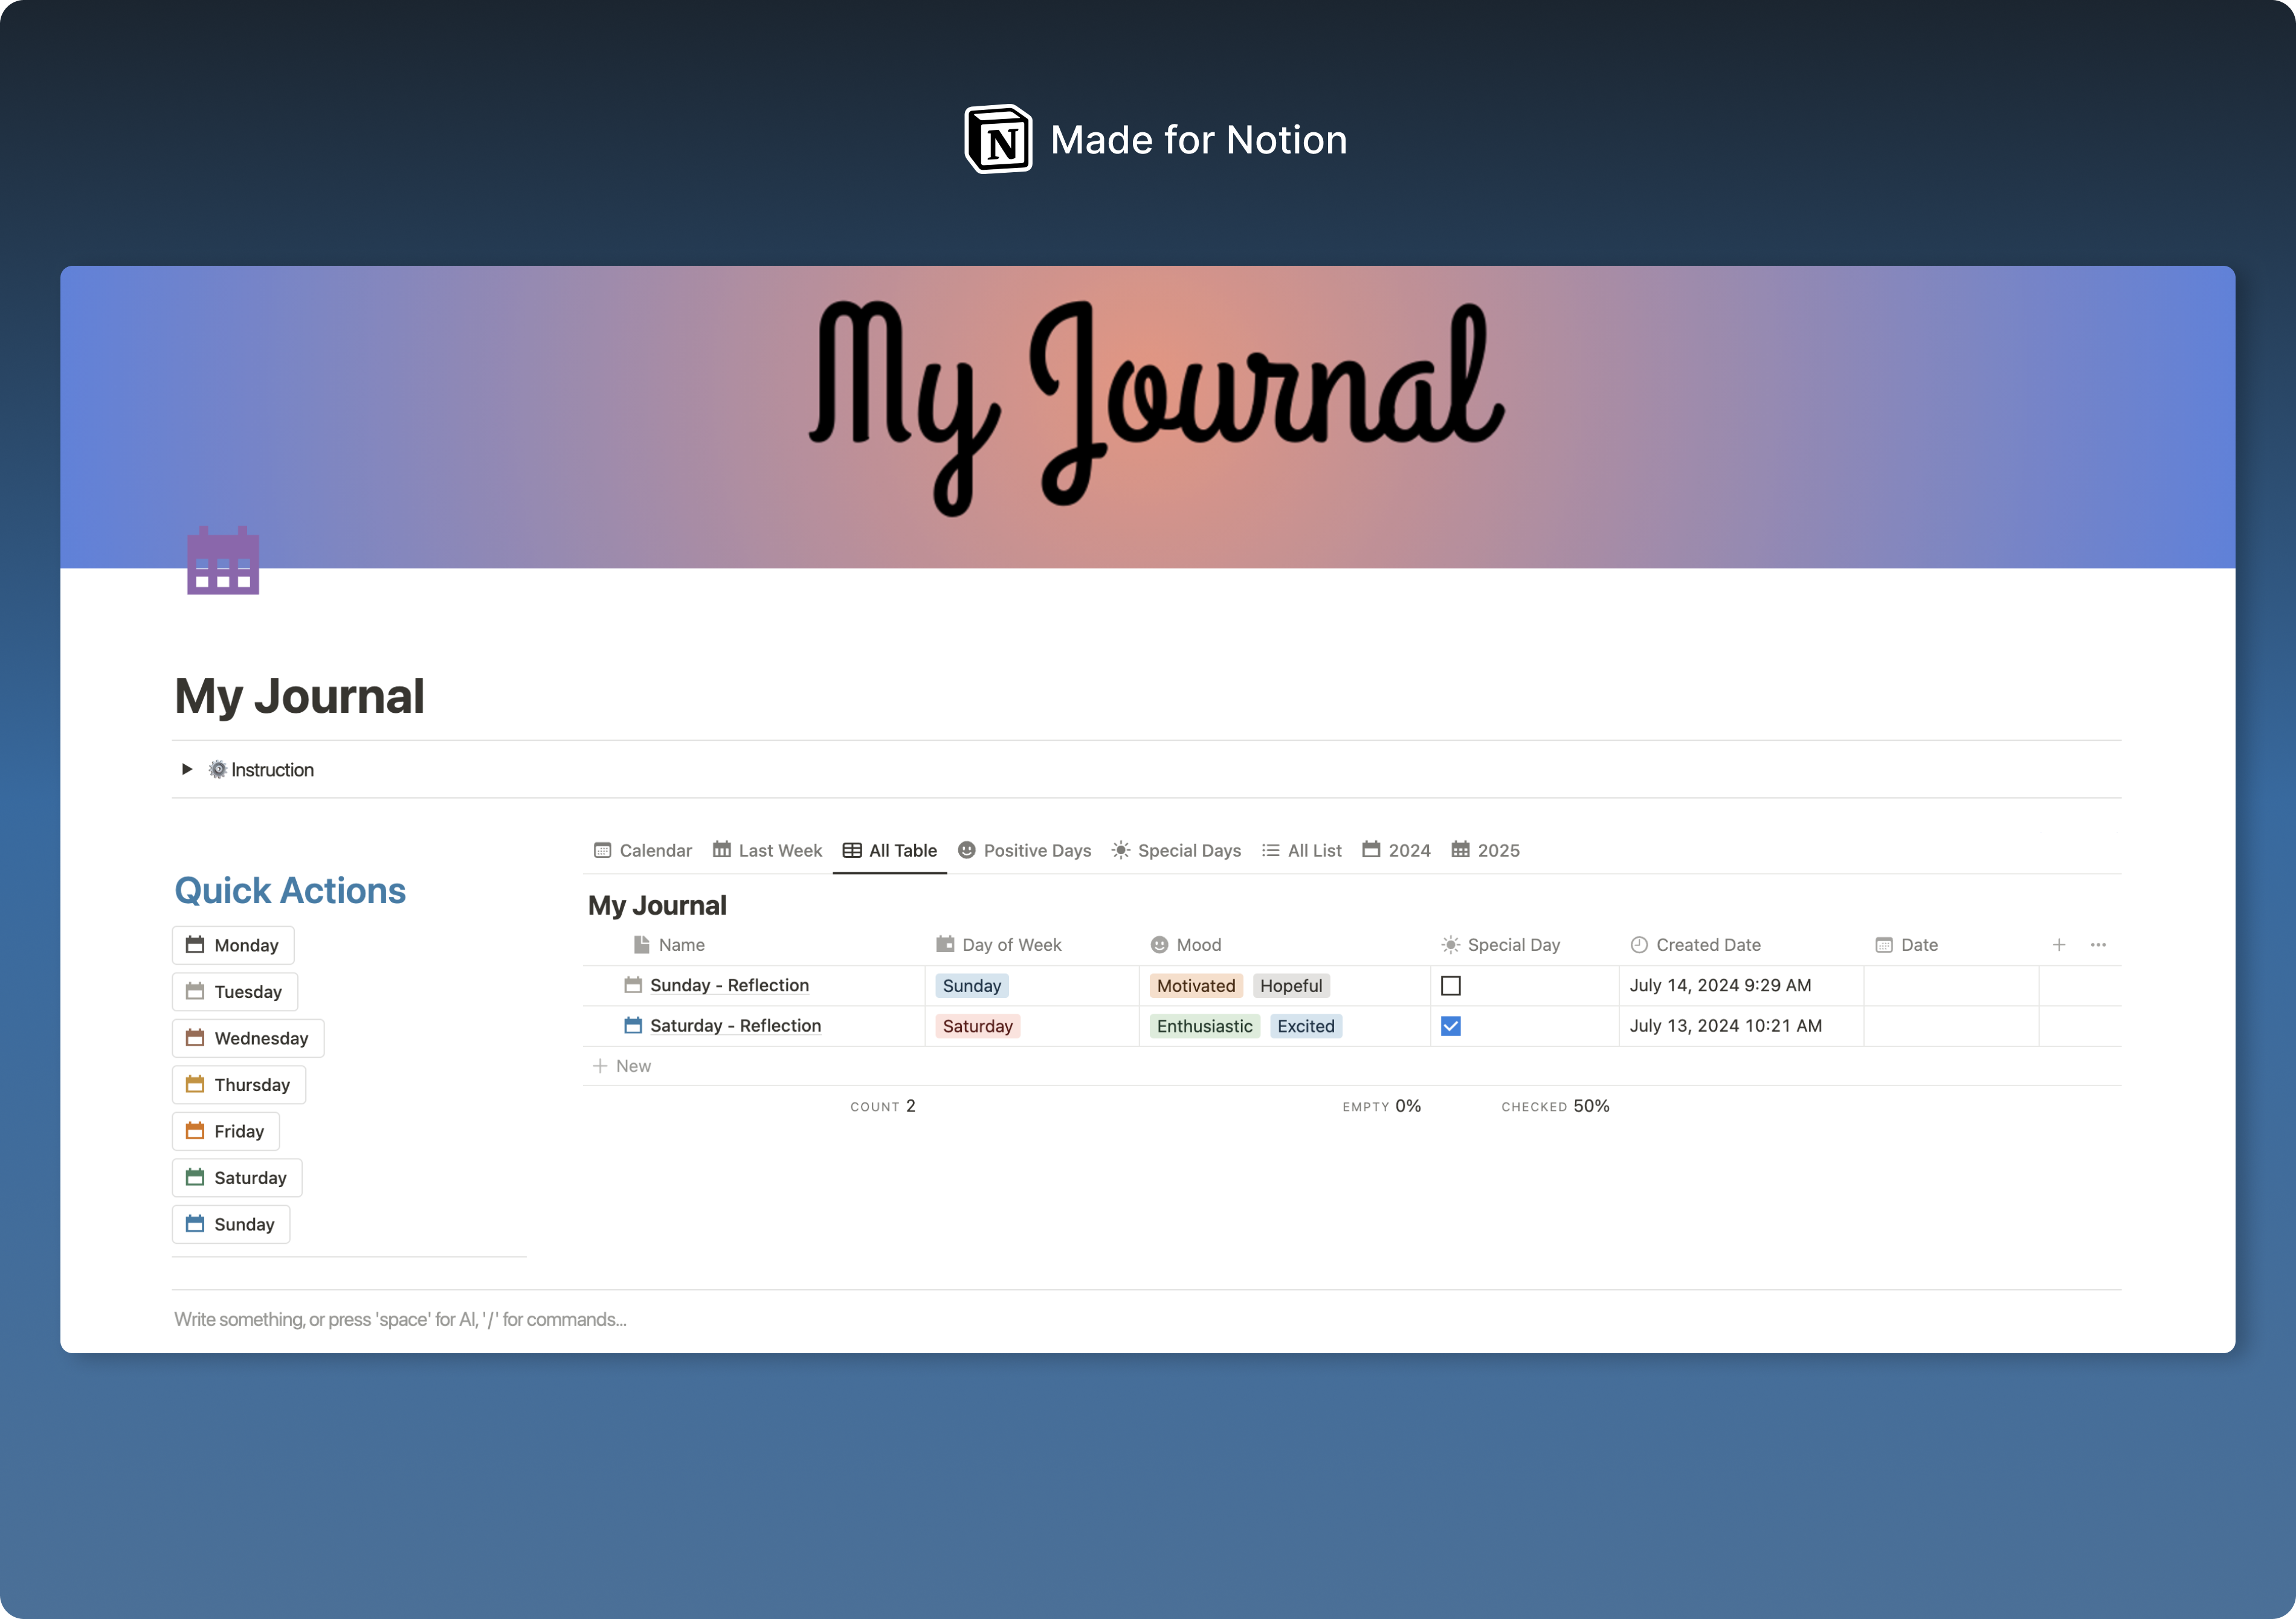The image size is (2296, 1619).
Task: Switch to the Positive Days tab
Action: pos(1024,850)
